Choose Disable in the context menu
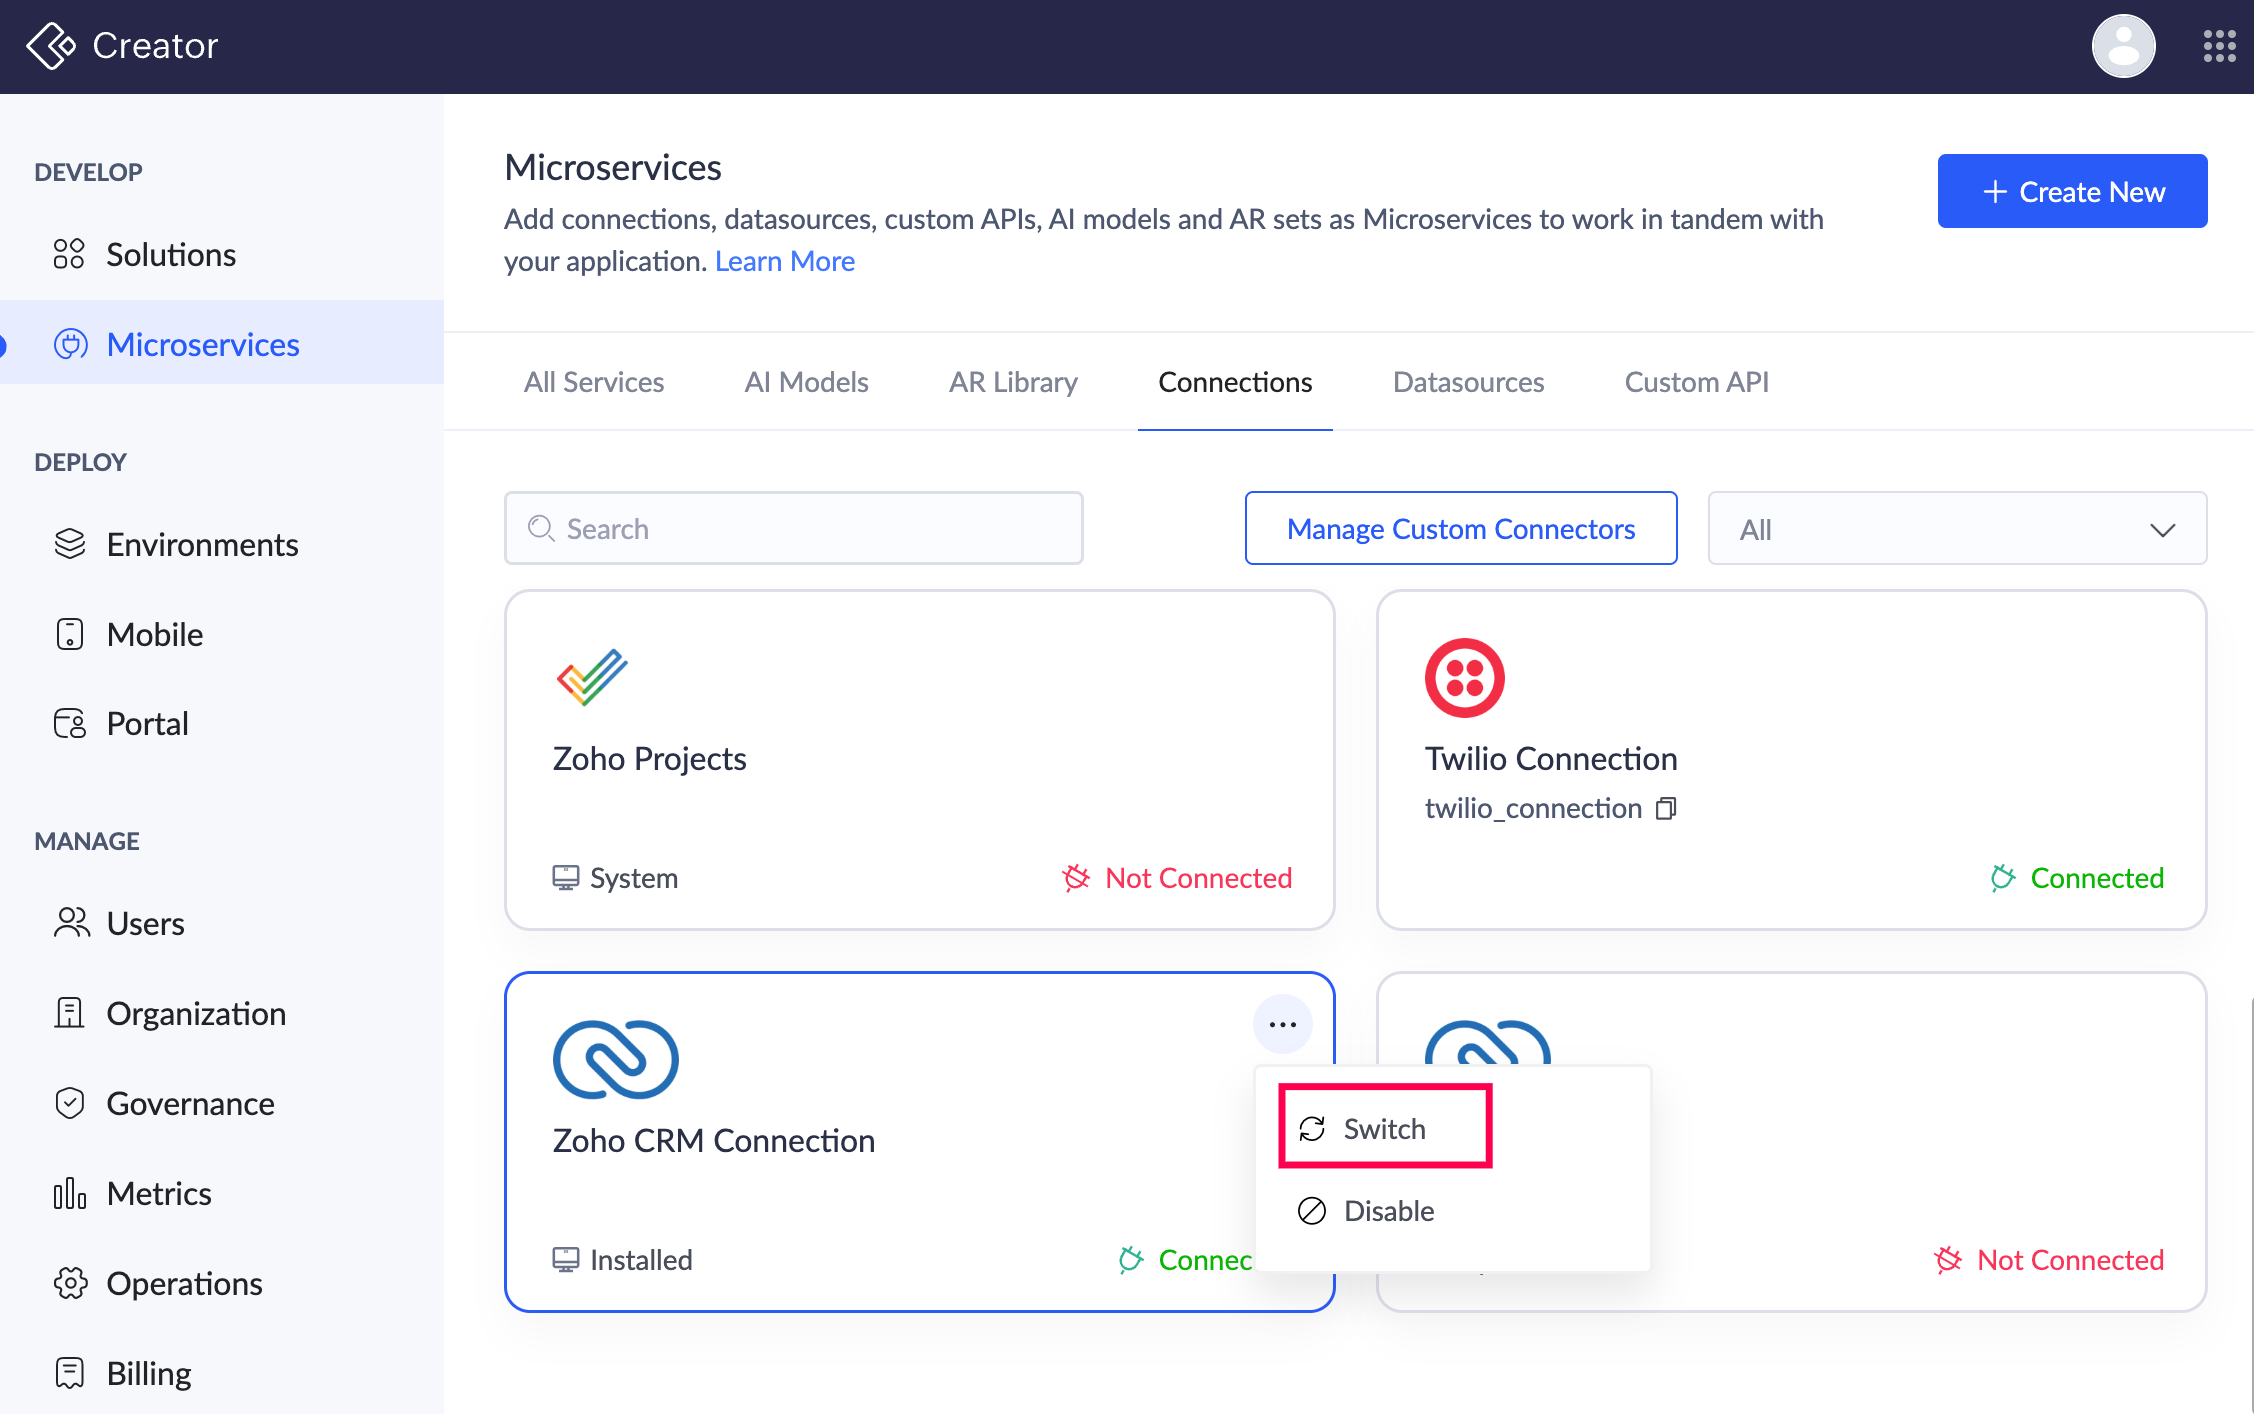 point(1388,1211)
